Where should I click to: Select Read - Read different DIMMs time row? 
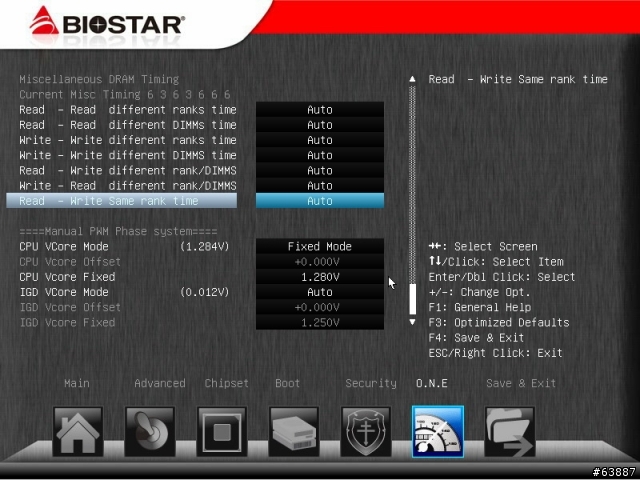(128, 125)
